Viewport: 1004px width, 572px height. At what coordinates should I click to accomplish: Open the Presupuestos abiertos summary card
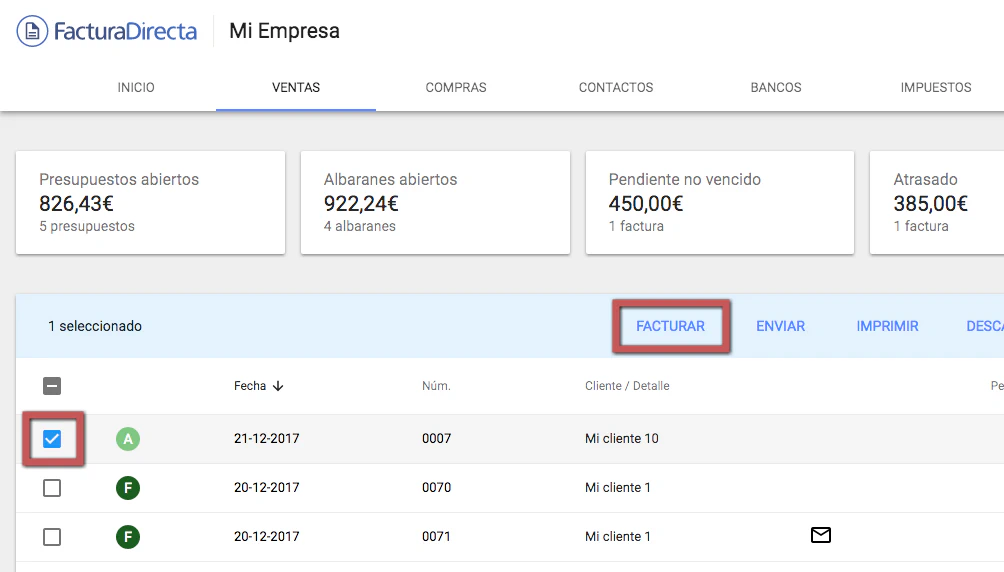click(150, 203)
